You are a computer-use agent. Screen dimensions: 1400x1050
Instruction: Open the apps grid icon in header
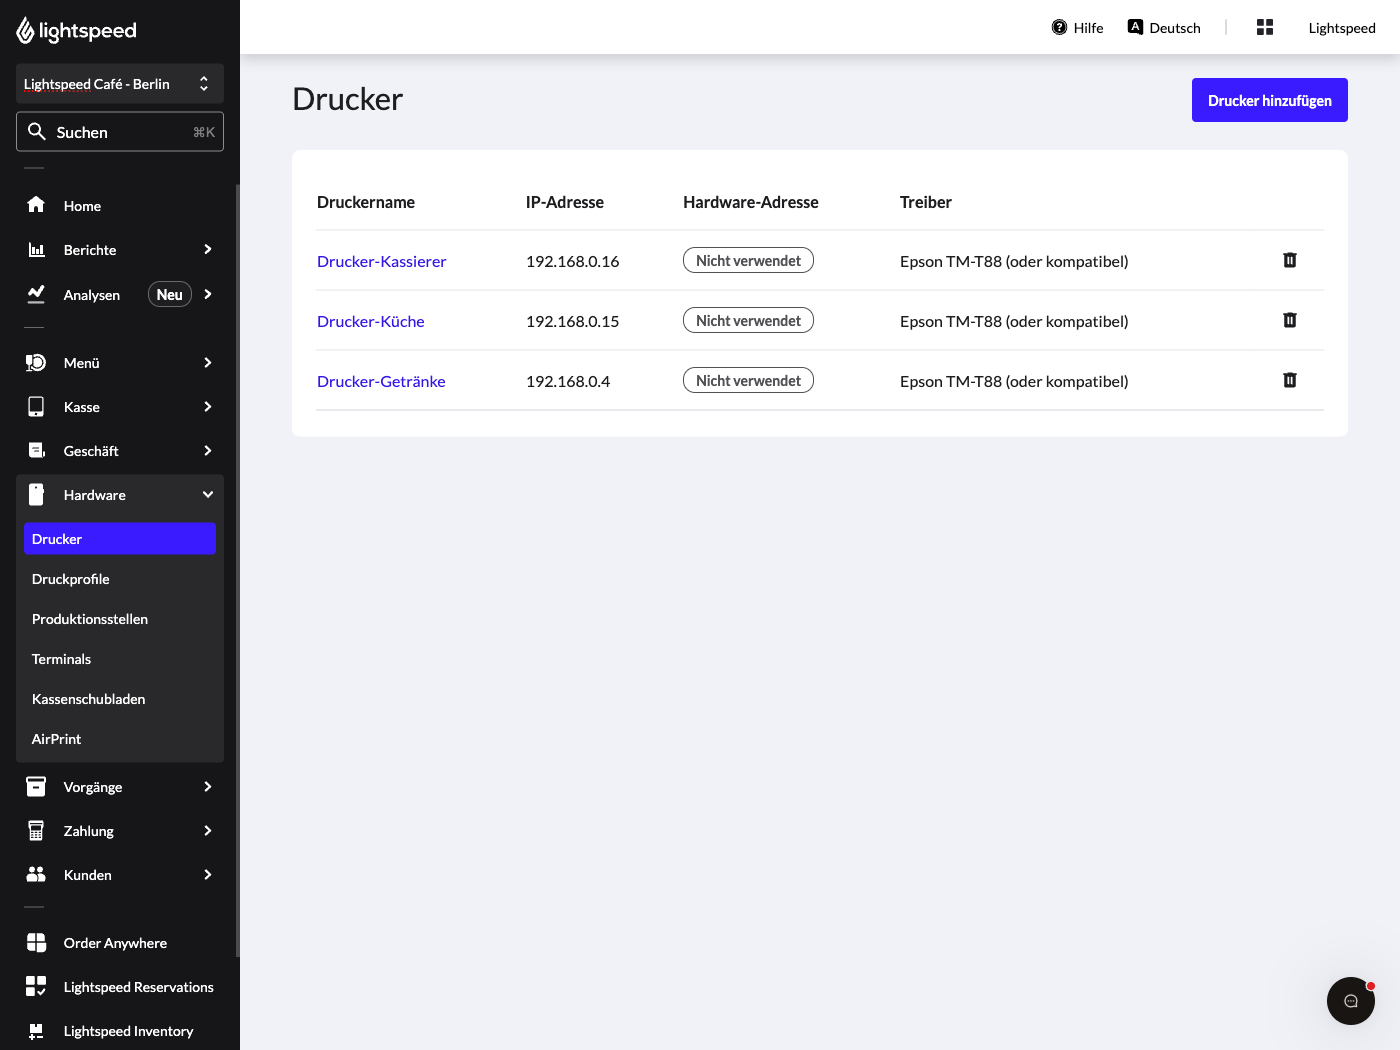(1265, 27)
